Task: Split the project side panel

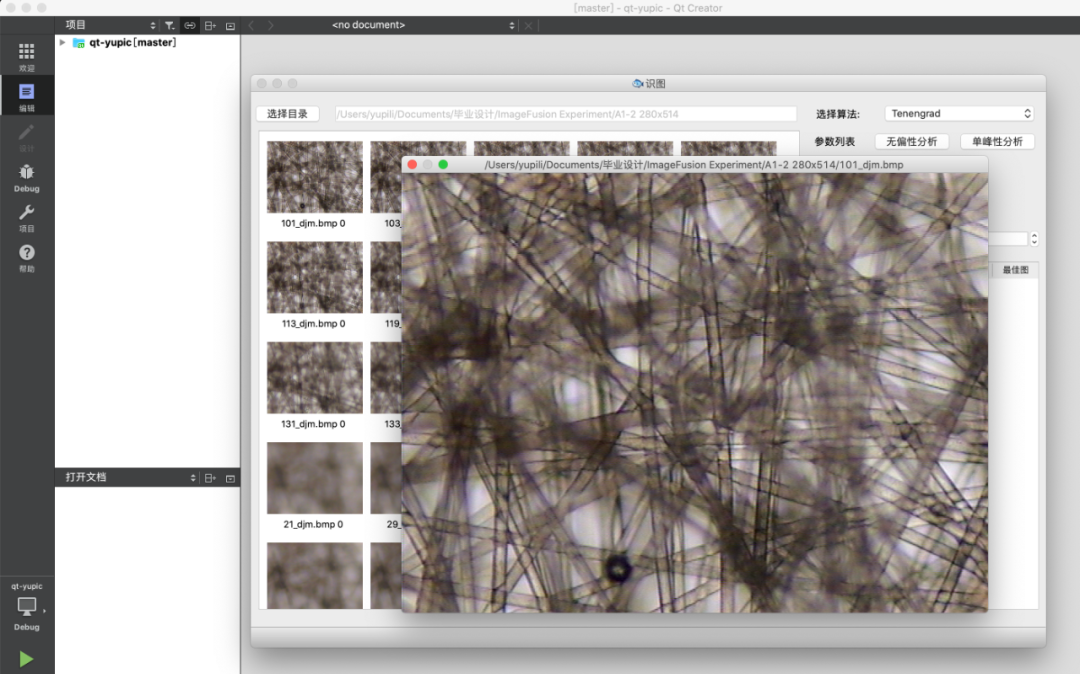Action: click(210, 25)
